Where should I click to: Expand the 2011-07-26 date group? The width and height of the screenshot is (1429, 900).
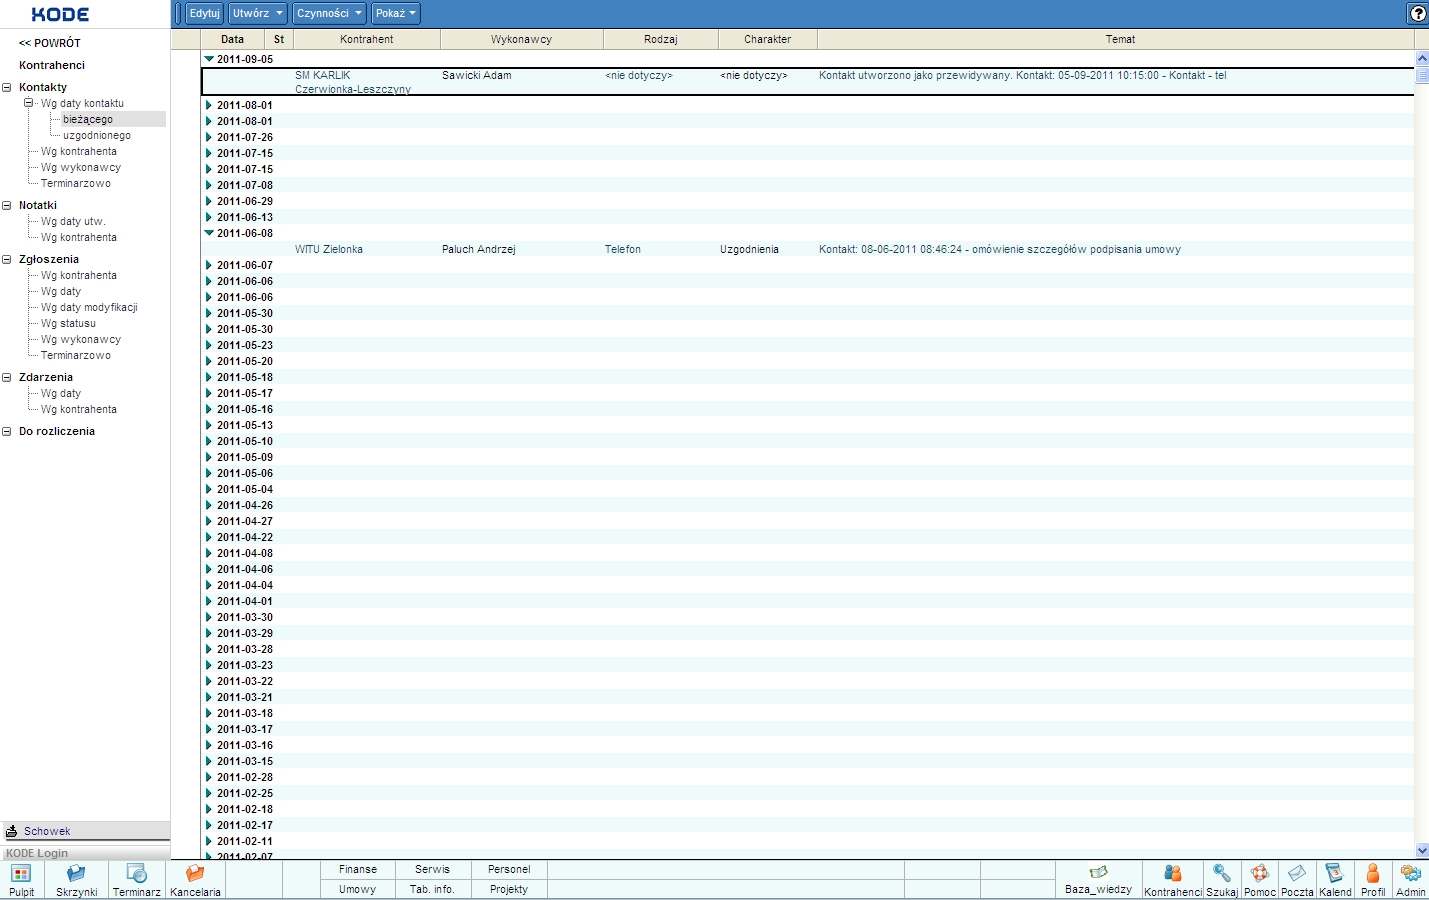click(x=209, y=137)
